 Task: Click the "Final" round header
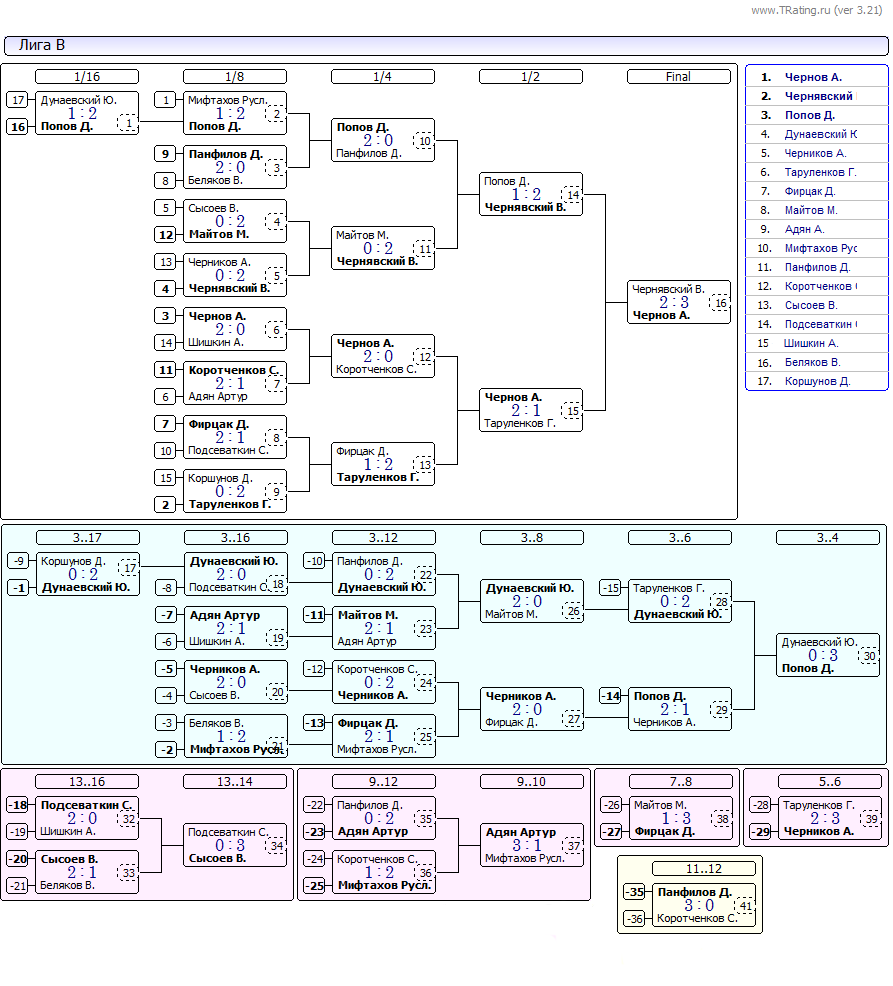679,77
